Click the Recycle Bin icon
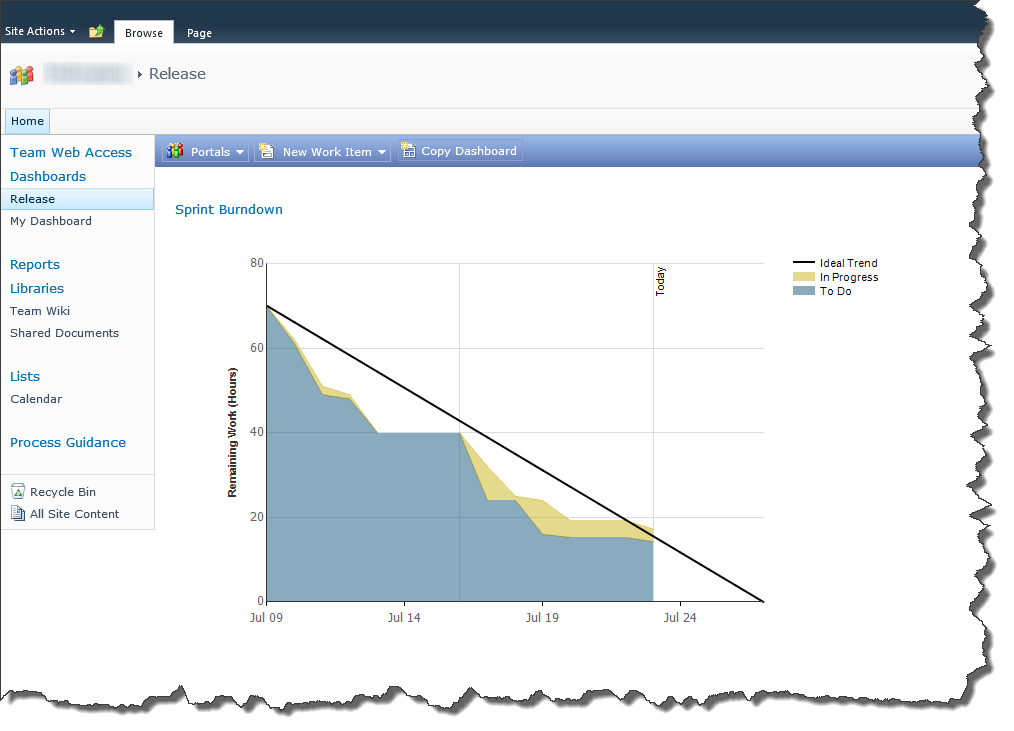The height and width of the screenshot is (731, 1014). coord(18,492)
